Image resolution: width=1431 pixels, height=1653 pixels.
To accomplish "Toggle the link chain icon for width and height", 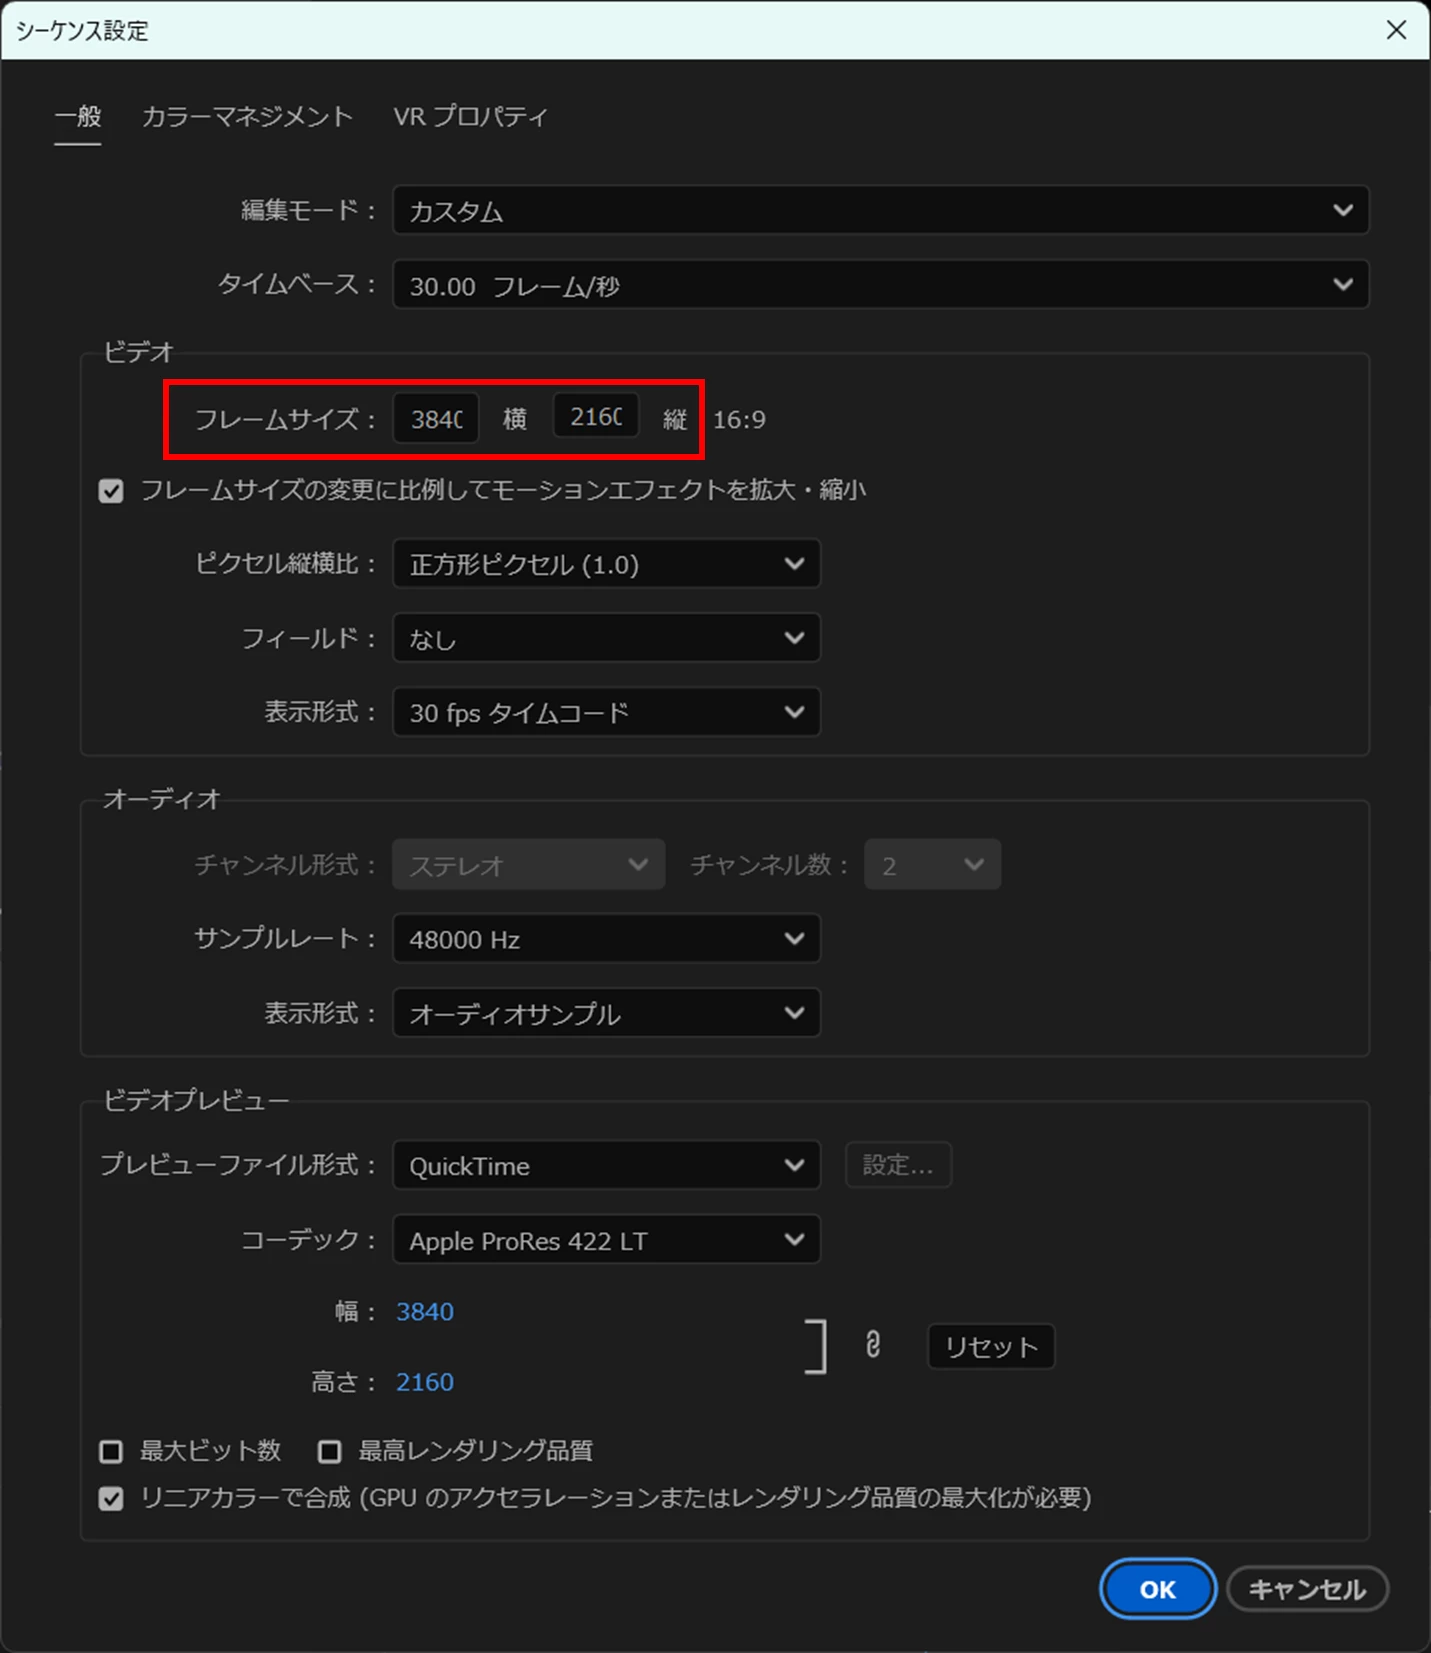I will pos(873,1345).
